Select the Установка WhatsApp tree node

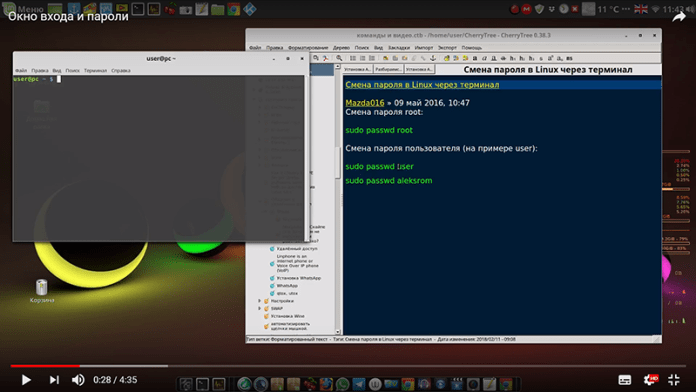point(298,278)
